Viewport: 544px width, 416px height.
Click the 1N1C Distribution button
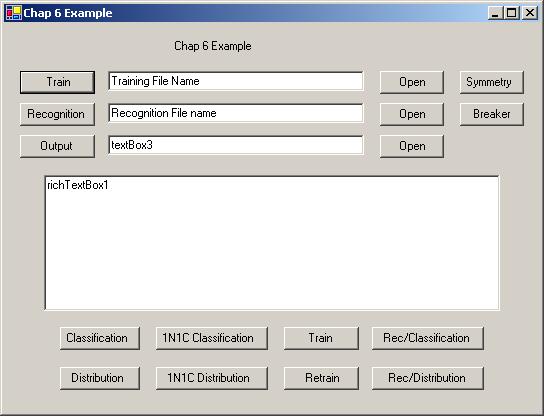click(x=212, y=378)
